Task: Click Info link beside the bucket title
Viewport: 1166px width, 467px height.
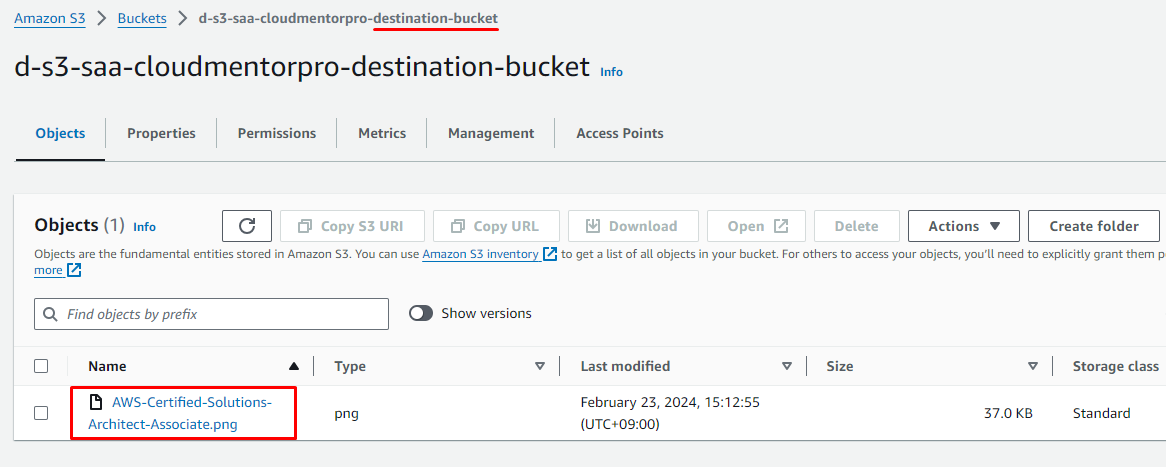Action: (611, 72)
